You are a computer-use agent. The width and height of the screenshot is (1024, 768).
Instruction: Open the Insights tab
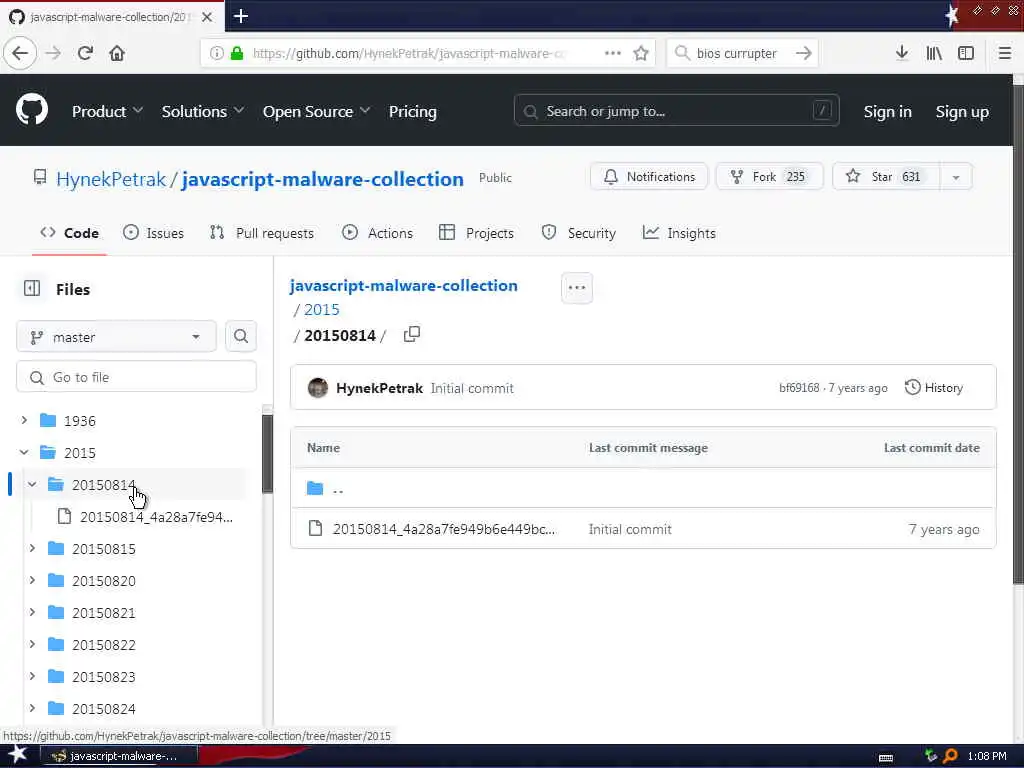(x=679, y=233)
